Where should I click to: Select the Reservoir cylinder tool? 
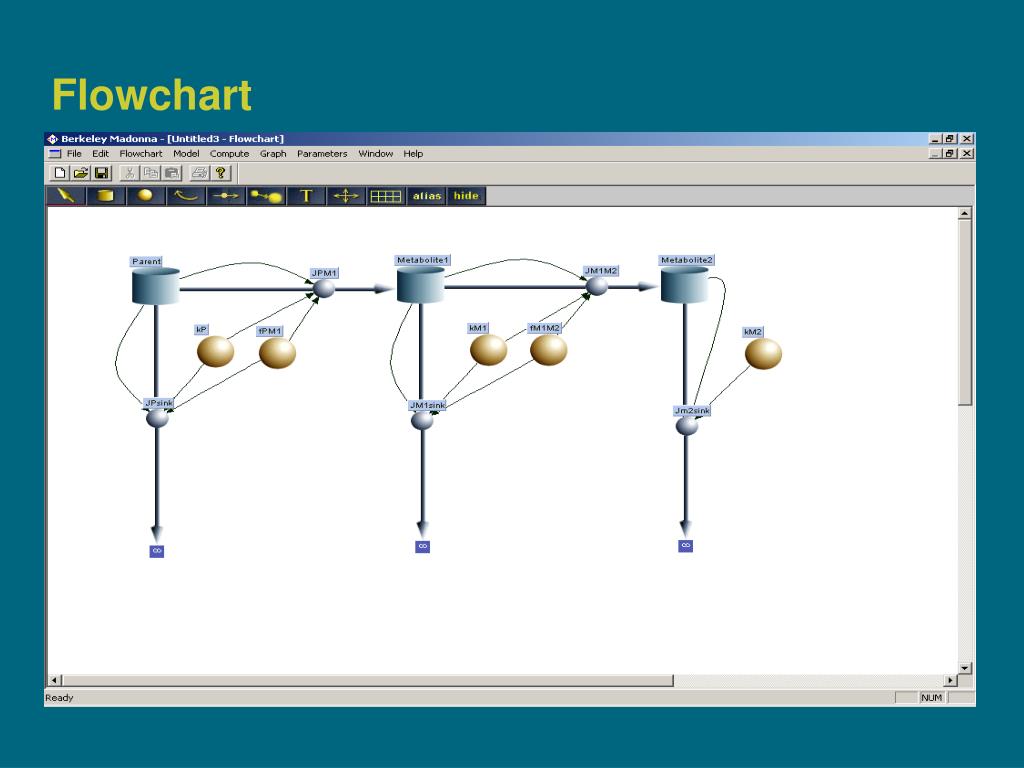[x=106, y=195]
